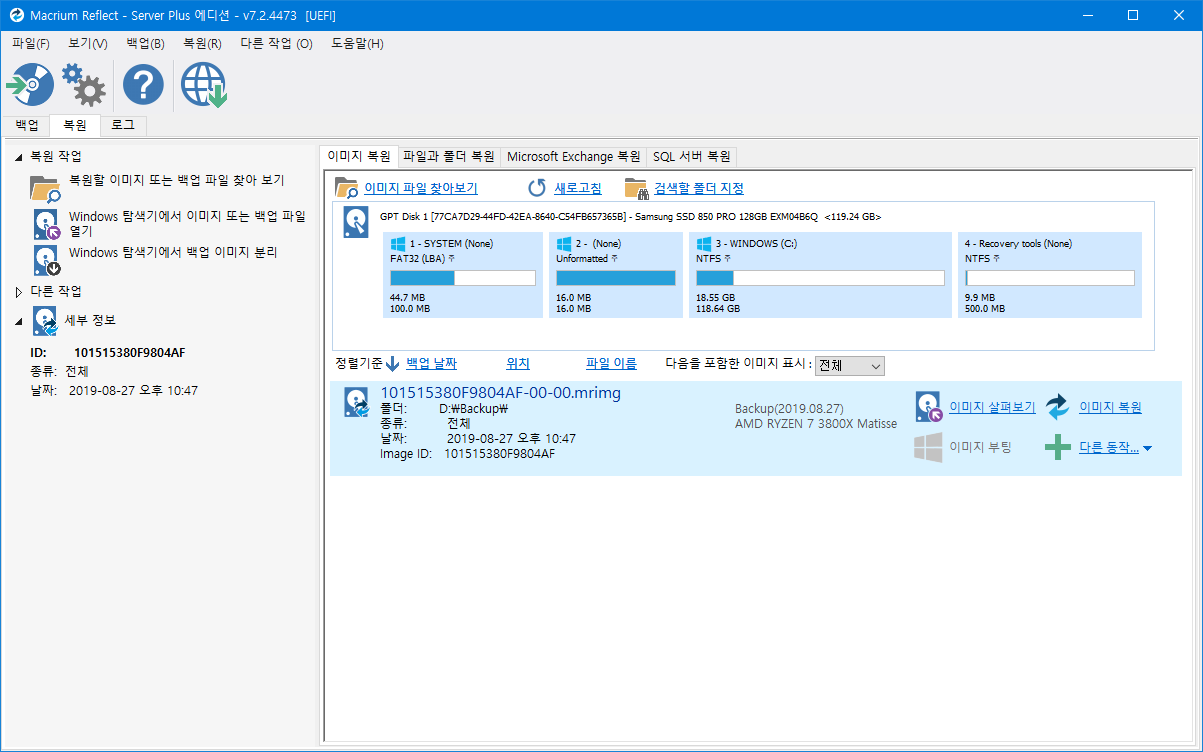The height and width of the screenshot is (752, 1203).
Task: Click the restore image arrows icon
Action: [1057, 407]
